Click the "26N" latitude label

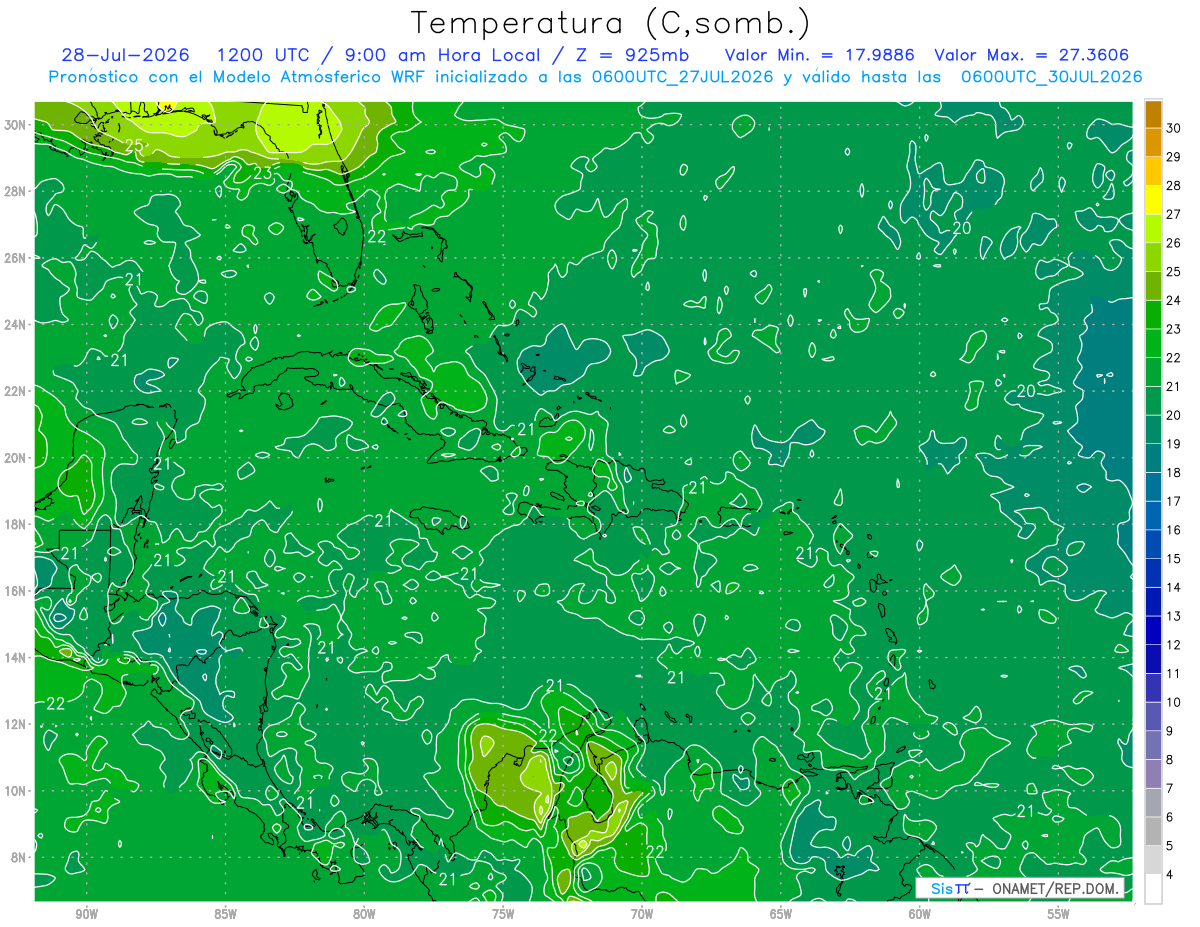click(x=16, y=257)
